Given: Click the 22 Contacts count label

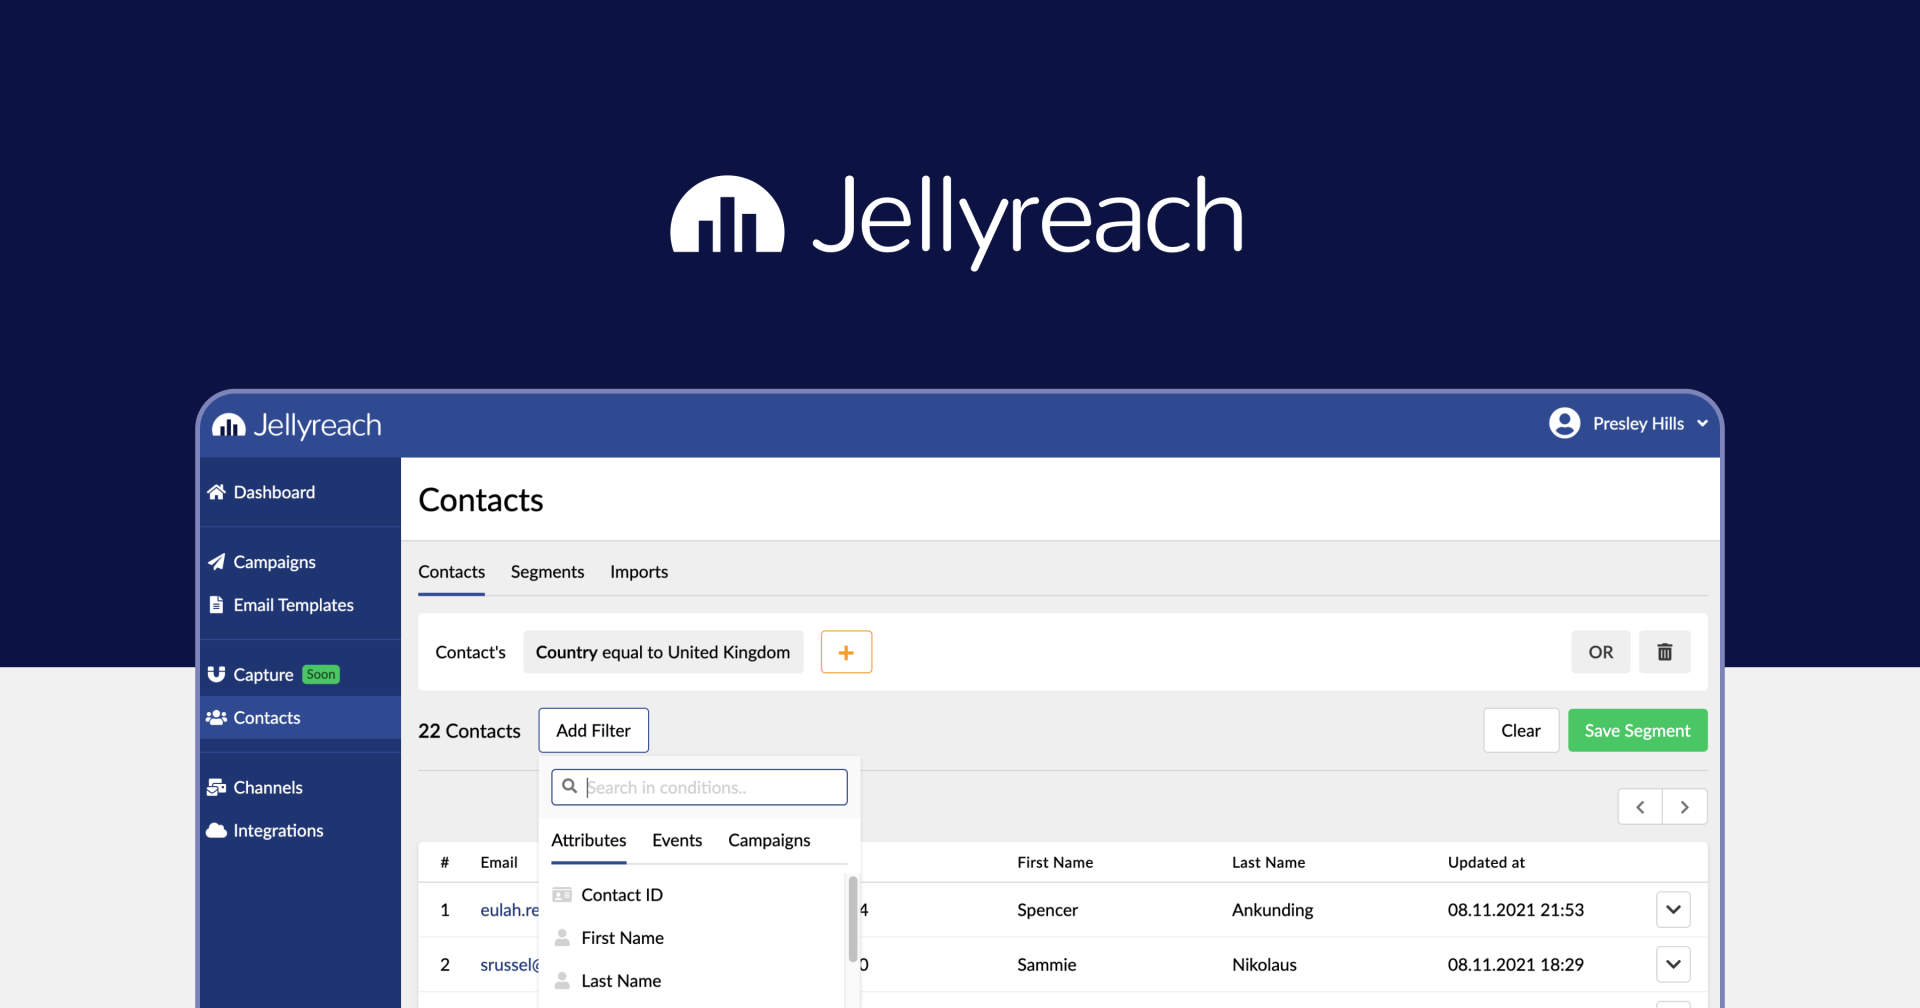Looking at the screenshot, I should [469, 731].
